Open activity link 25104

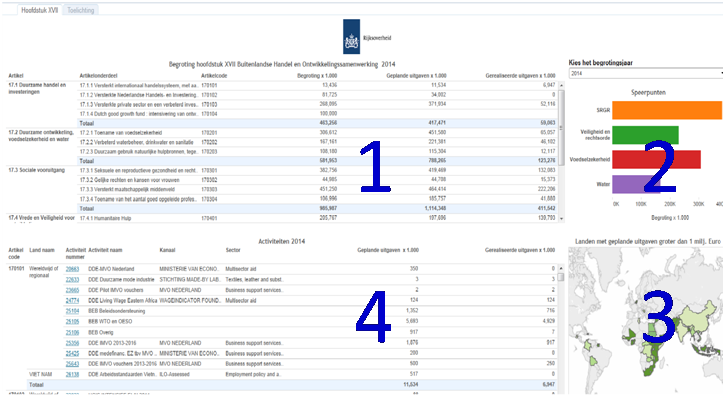pyautogui.click(x=72, y=311)
